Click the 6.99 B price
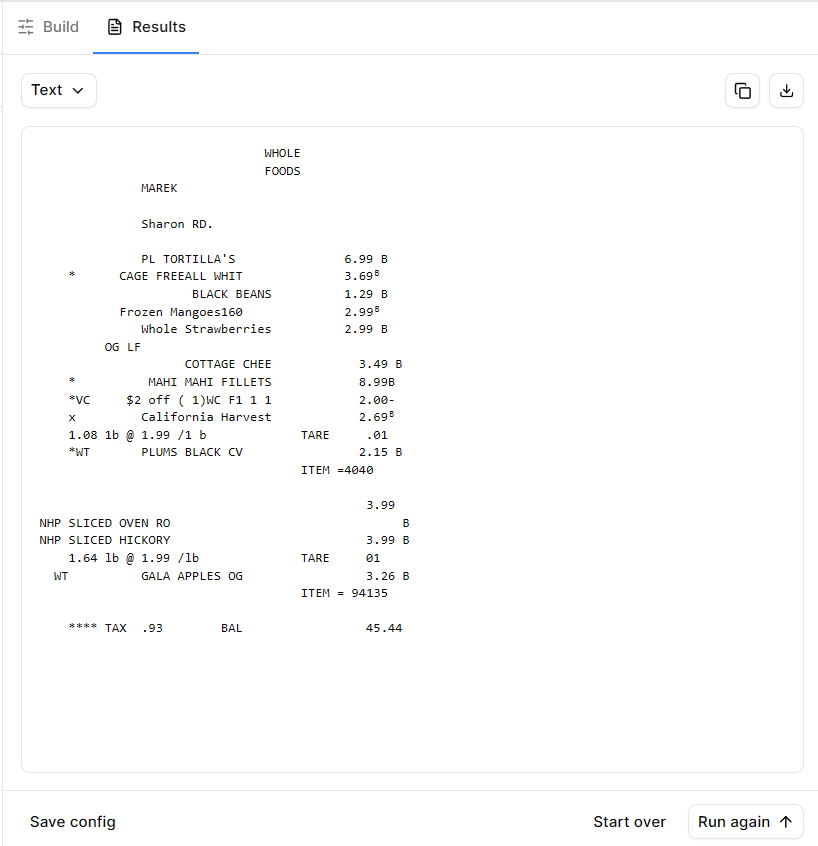The width and height of the screenshot is (818, 846). pos(366,259)
